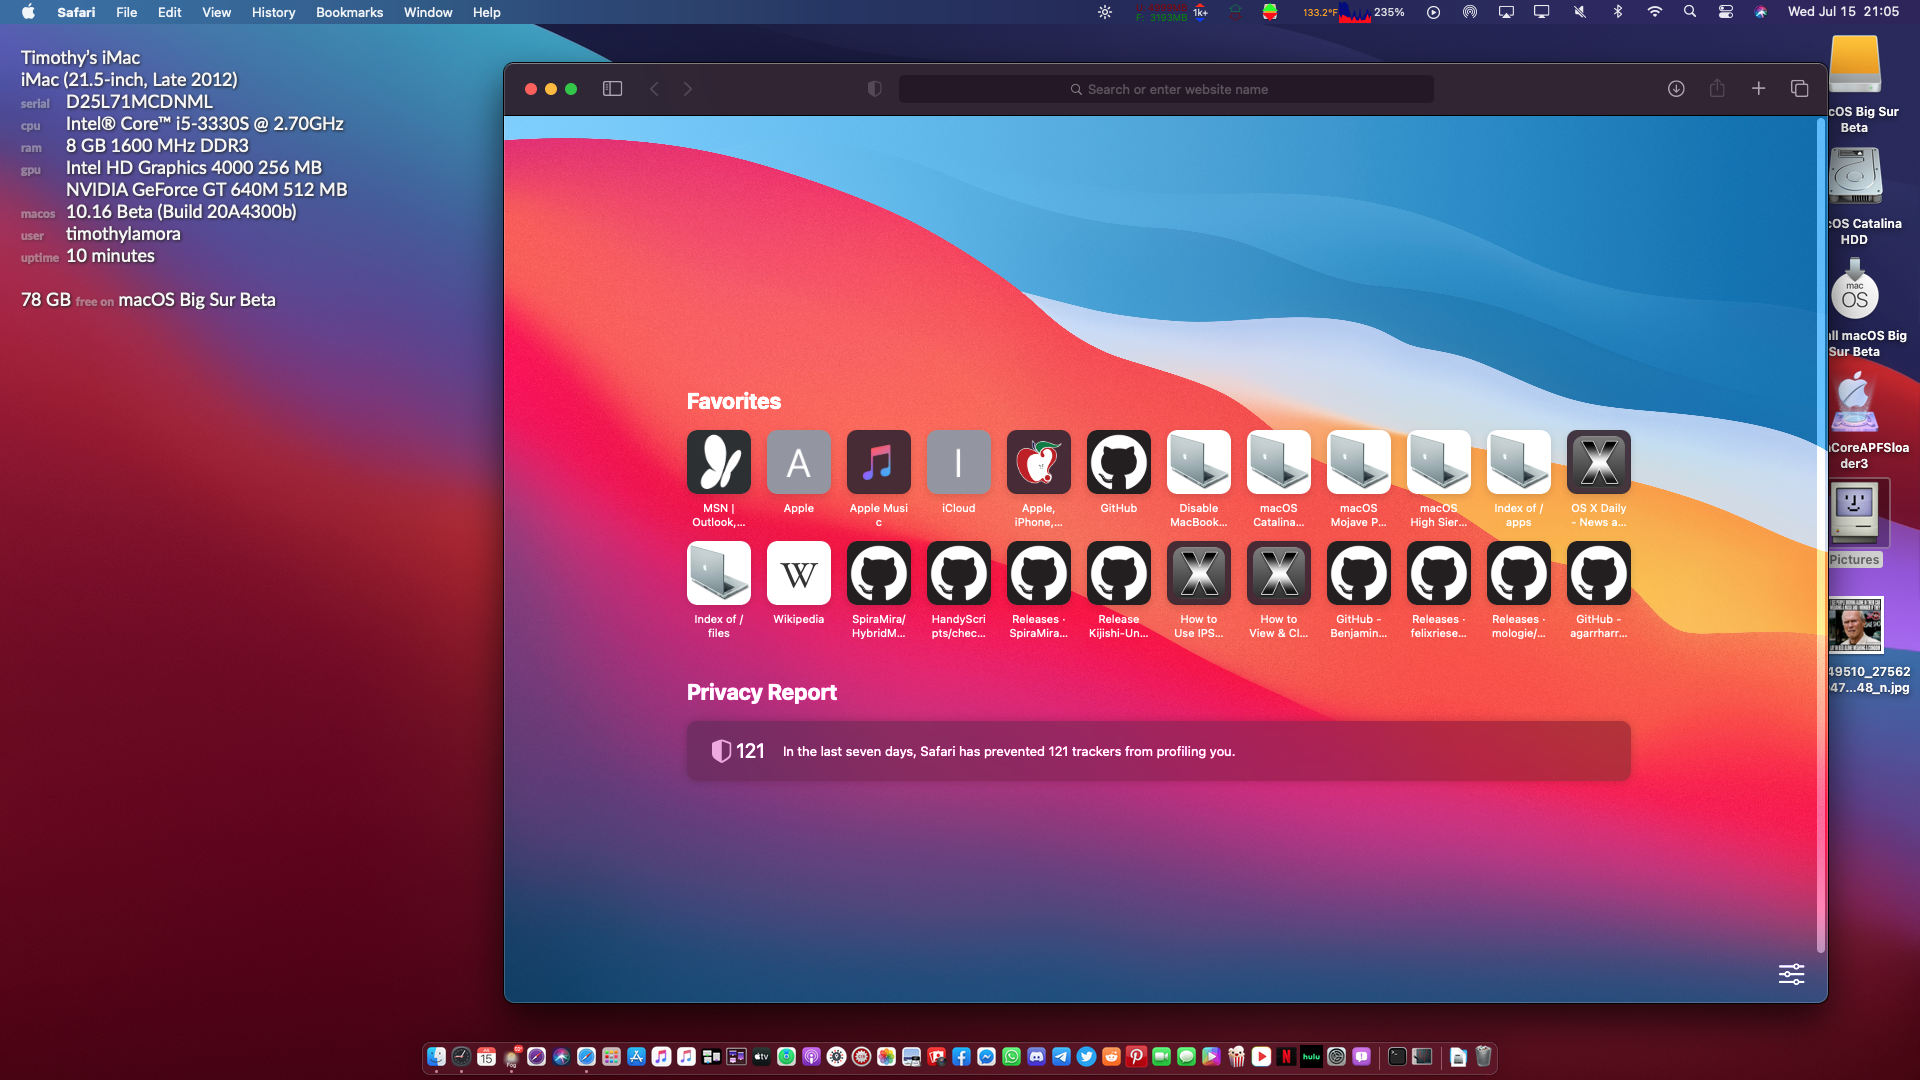Screen dimensions: 1920x1080
Task: Open the Safari menu in menu bar
Action: click(x=76, y=12)
